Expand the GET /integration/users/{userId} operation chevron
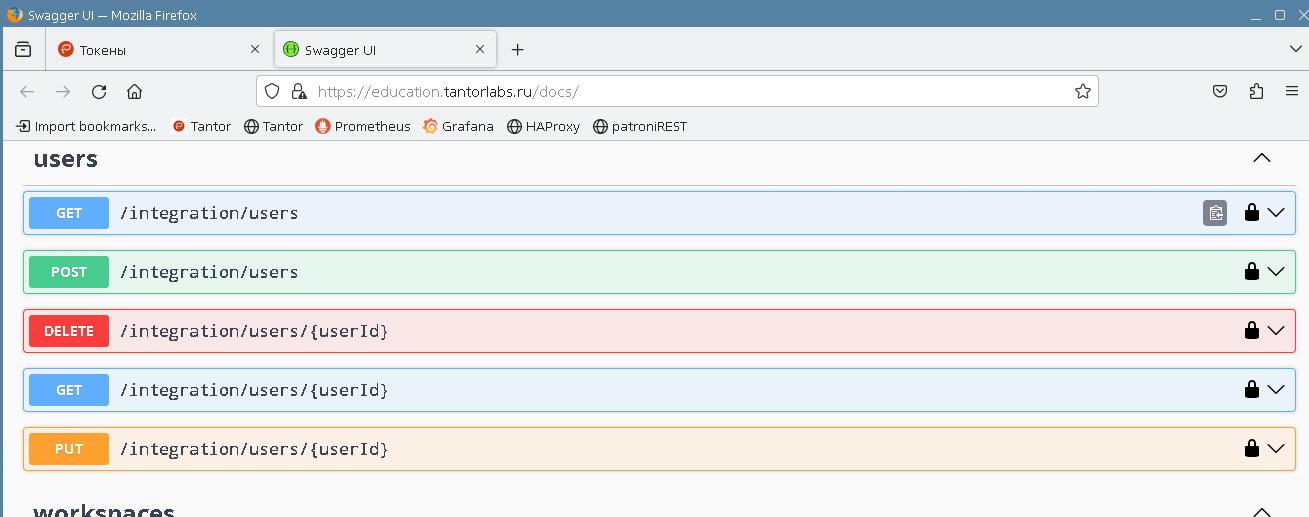Viewport: 1309px width, 517px height. point(1276,390)
